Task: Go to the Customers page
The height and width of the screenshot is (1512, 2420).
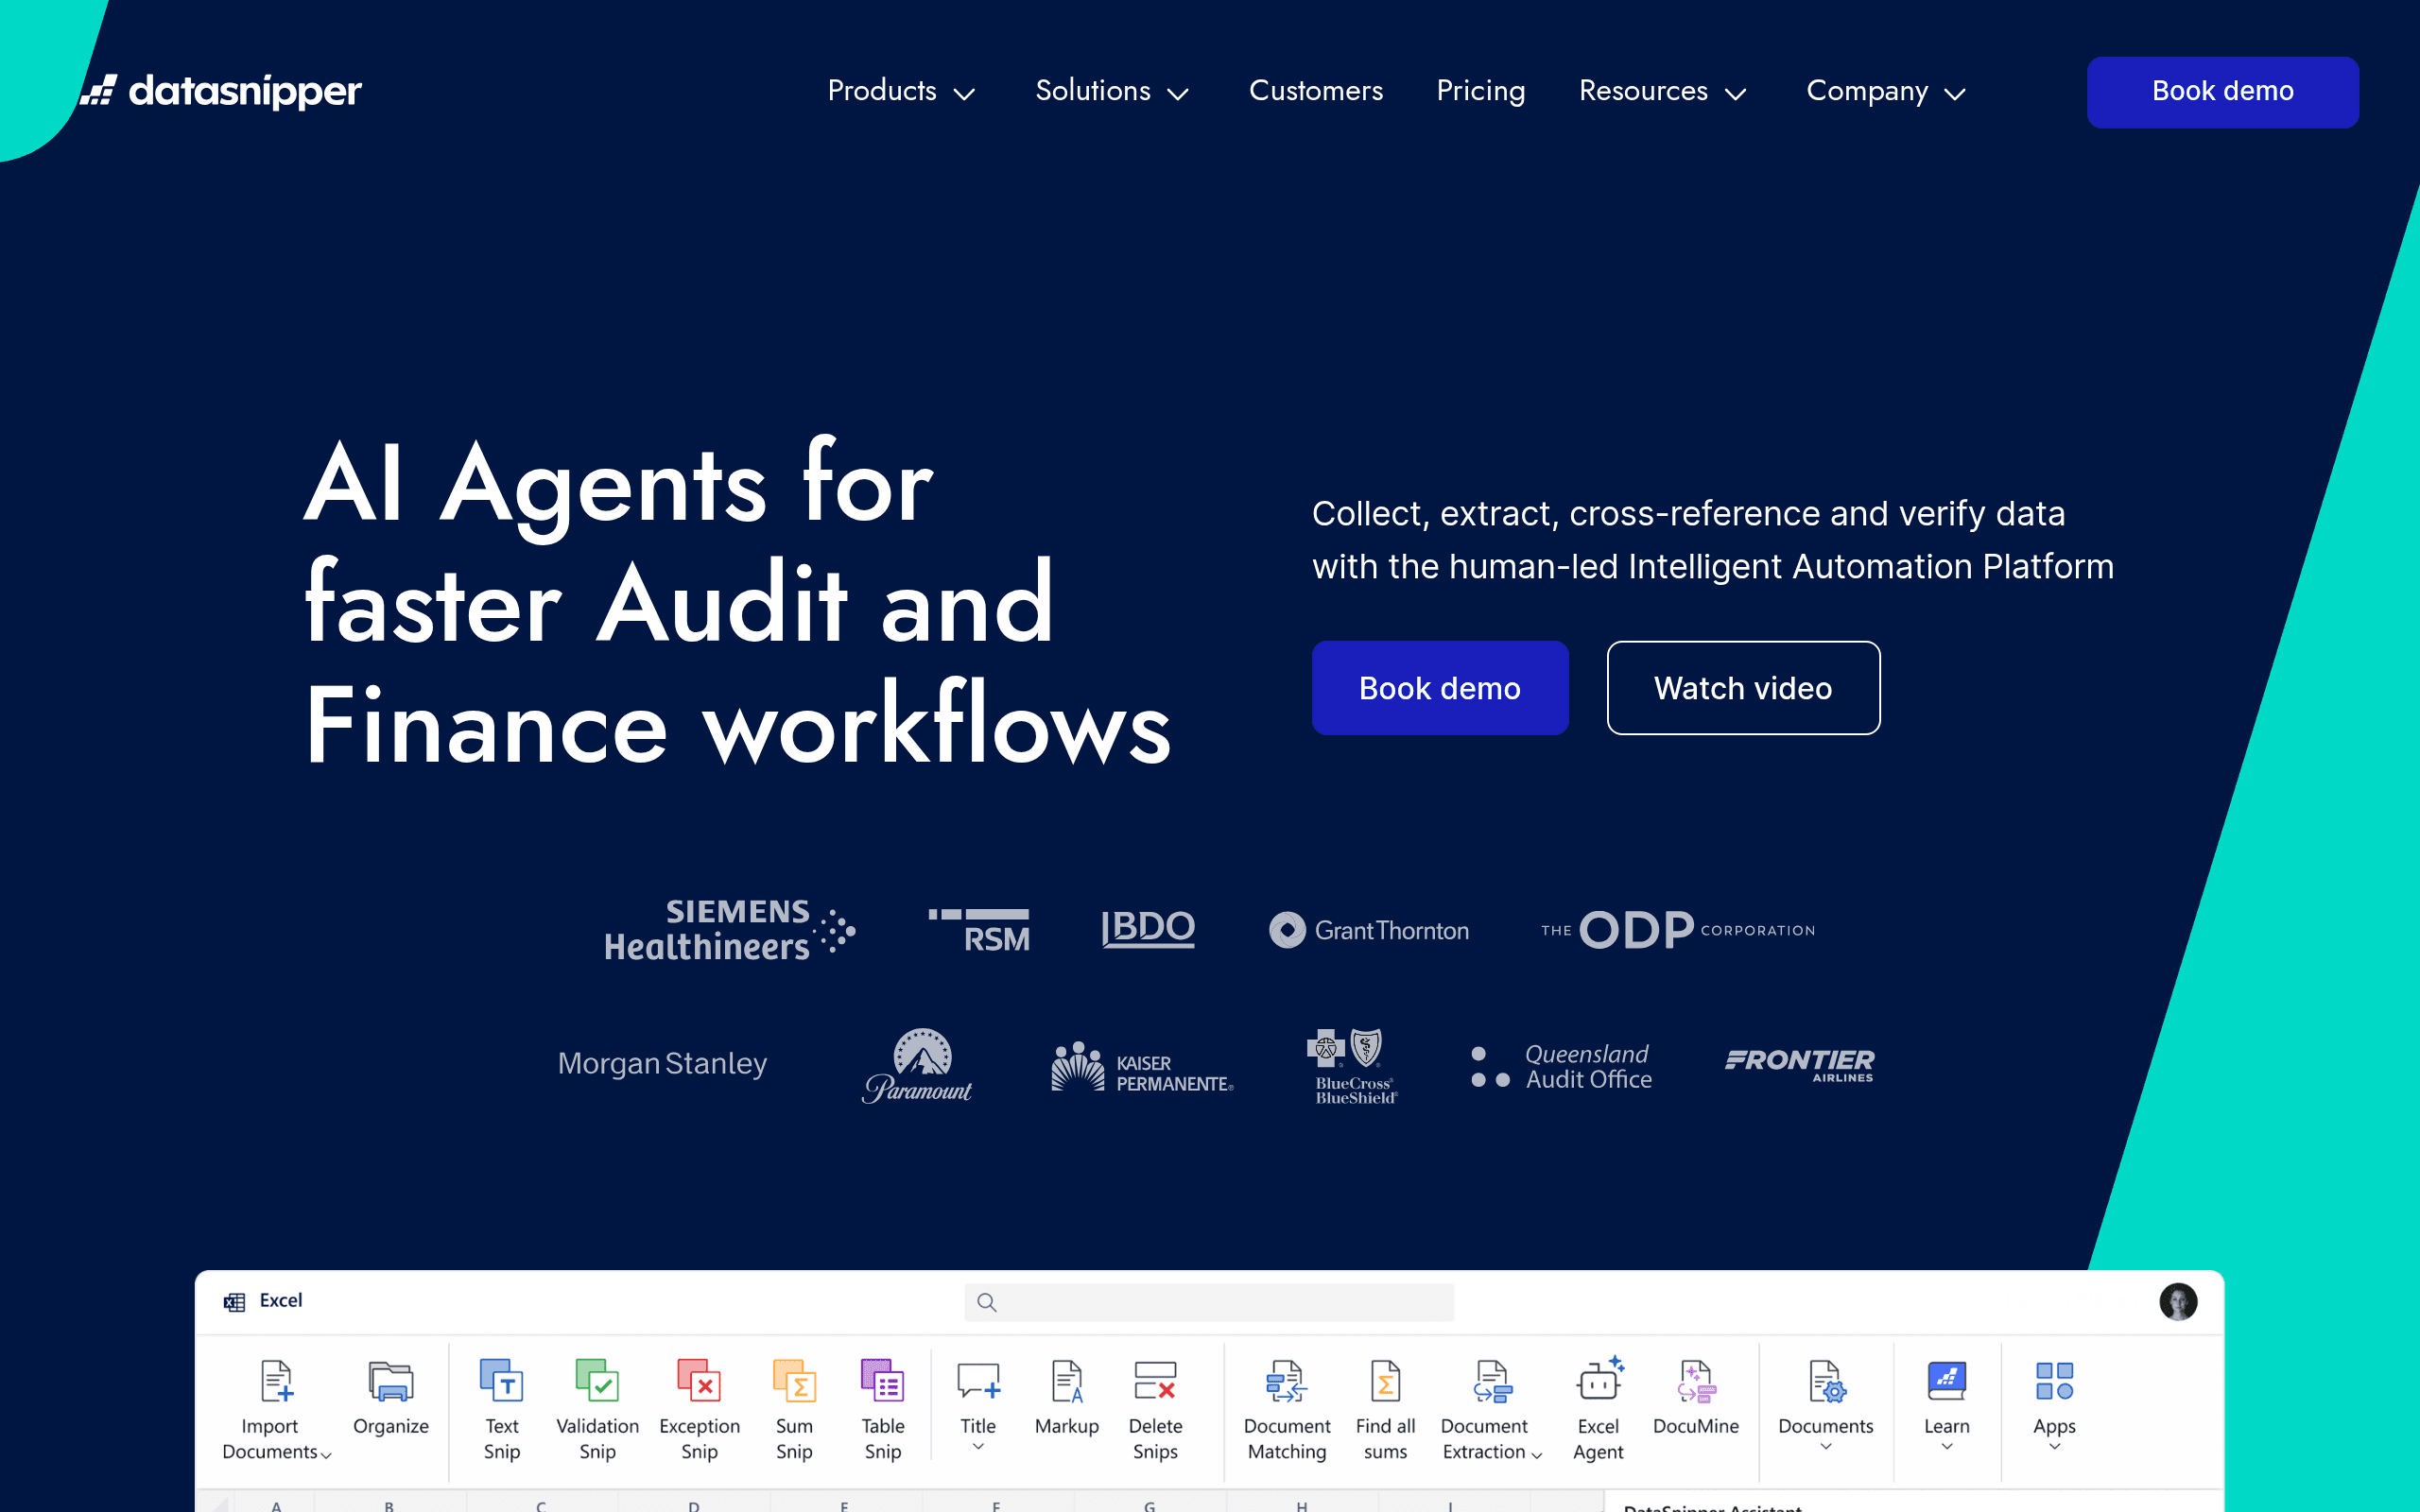Action: (1315, 91)
